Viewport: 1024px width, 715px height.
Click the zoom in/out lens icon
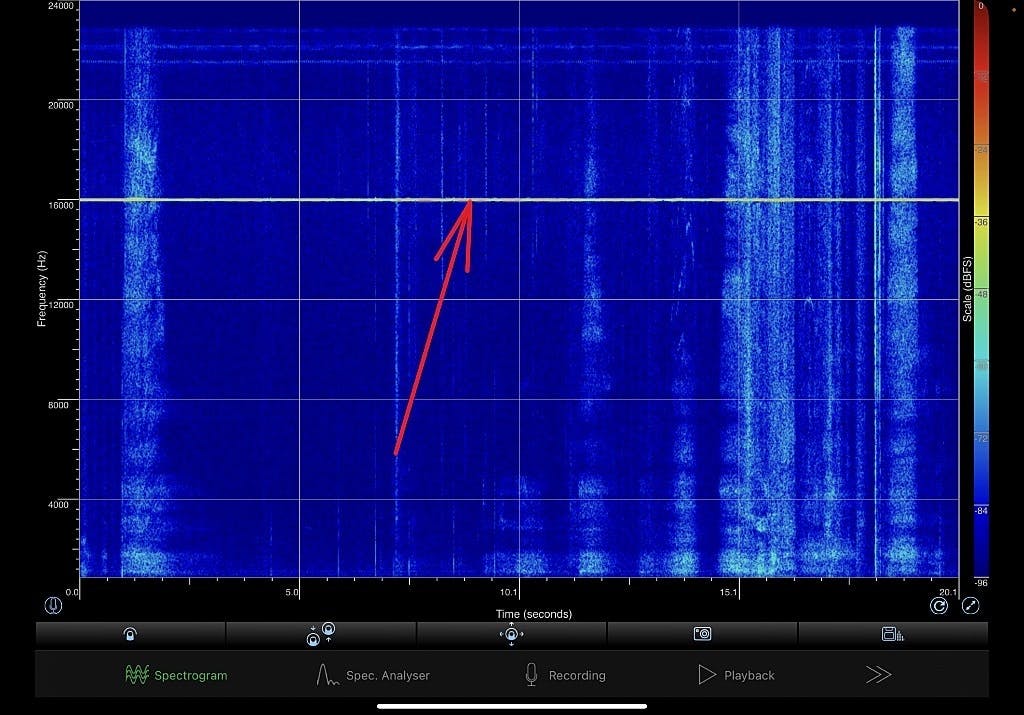pos(321,634)
